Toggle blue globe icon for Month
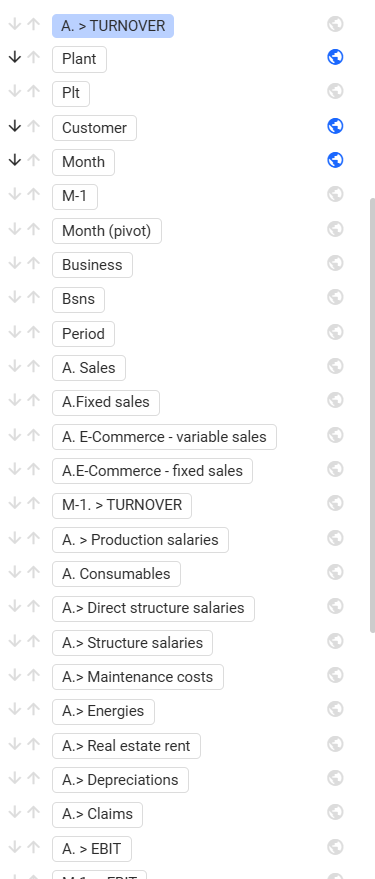The image size is (375, 879). [x=335, y=160]
